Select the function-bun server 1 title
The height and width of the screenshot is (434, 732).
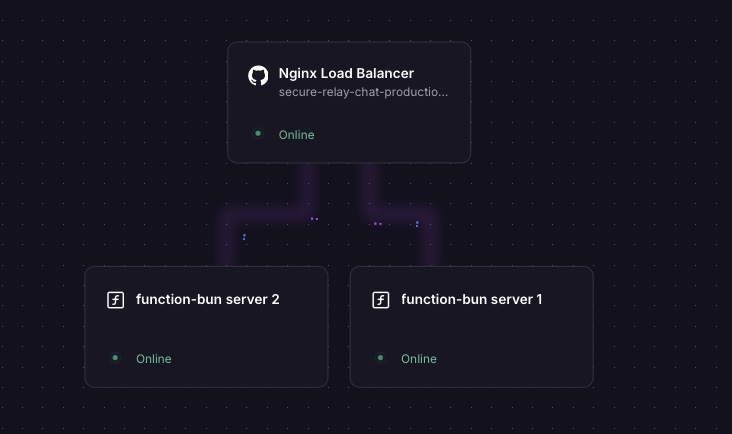[471, 299]
